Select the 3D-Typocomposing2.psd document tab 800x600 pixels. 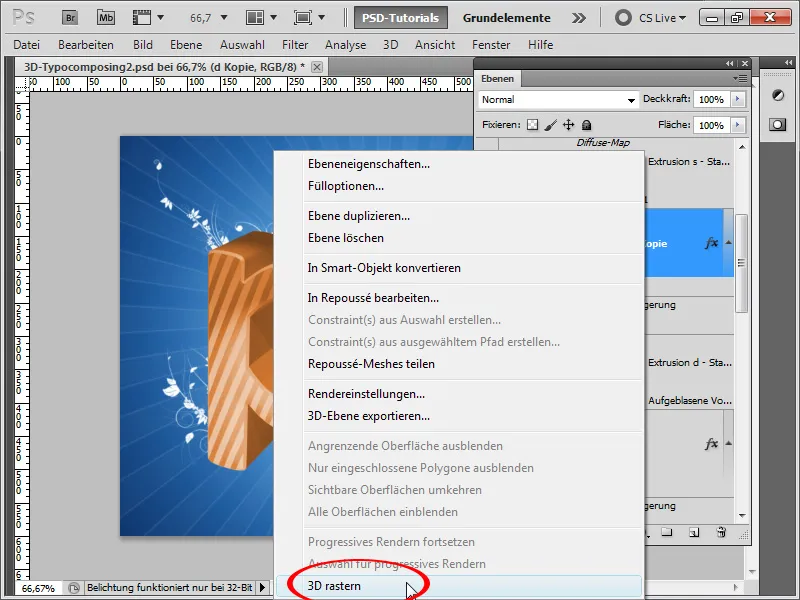click(x=164, y=67)
